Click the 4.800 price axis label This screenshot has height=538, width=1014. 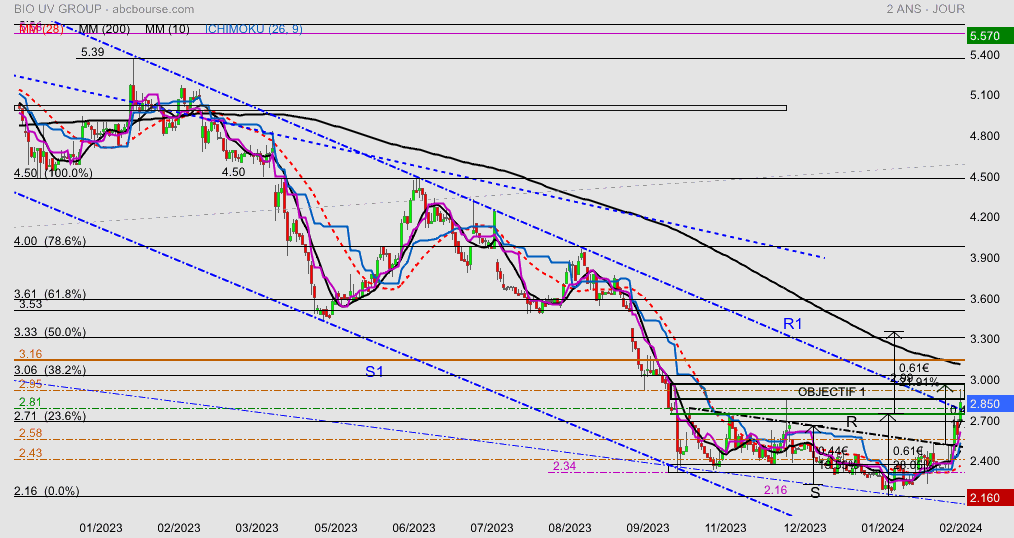(x=984, y=136)
